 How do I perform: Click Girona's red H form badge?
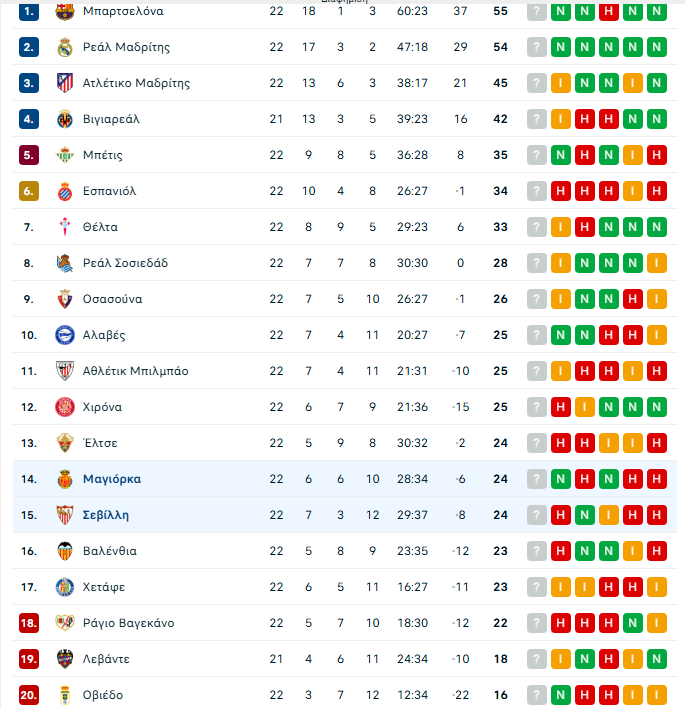tap(561, 407)
